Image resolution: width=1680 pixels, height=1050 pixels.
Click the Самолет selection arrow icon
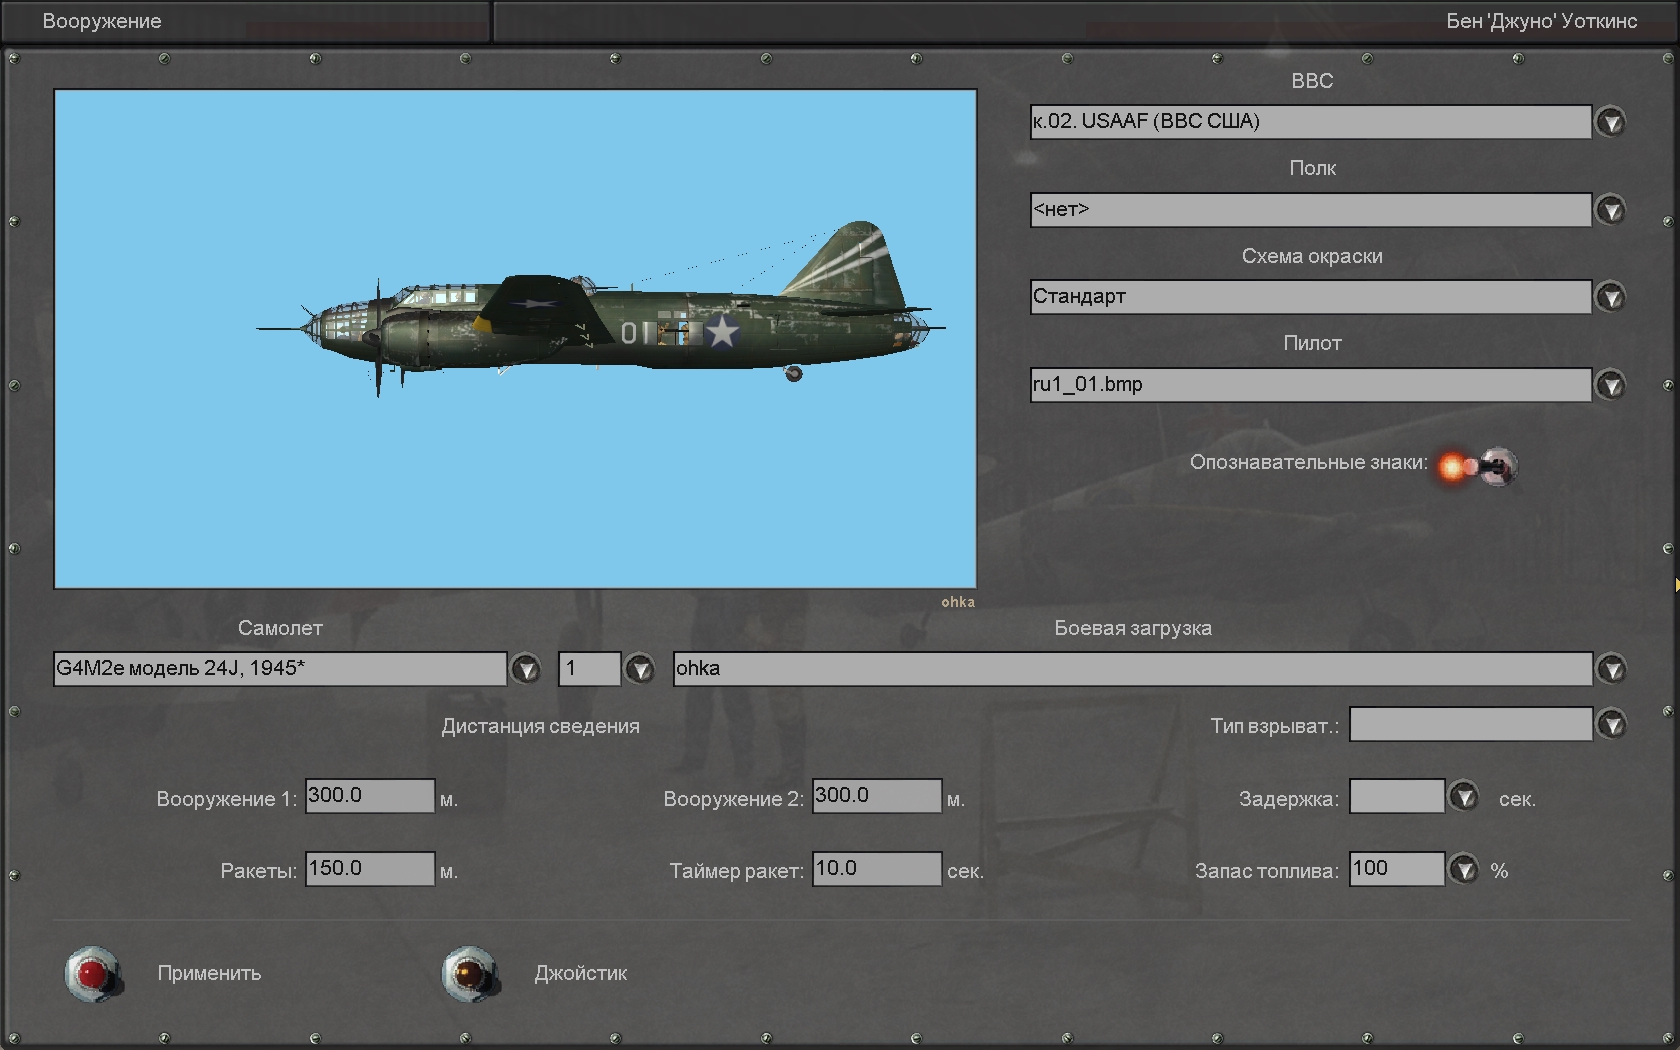click(x=526, y=669)
